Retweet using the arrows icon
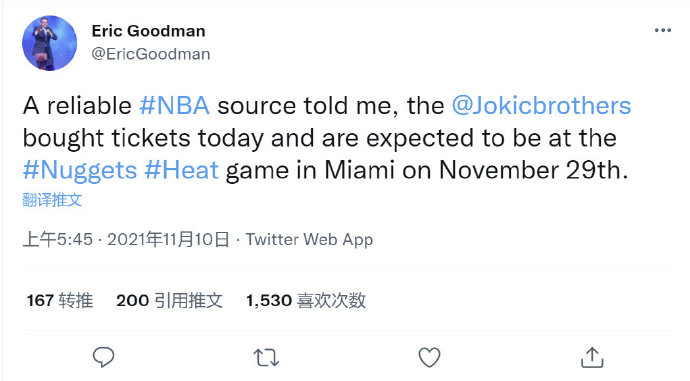 click(x=266, y=357)
